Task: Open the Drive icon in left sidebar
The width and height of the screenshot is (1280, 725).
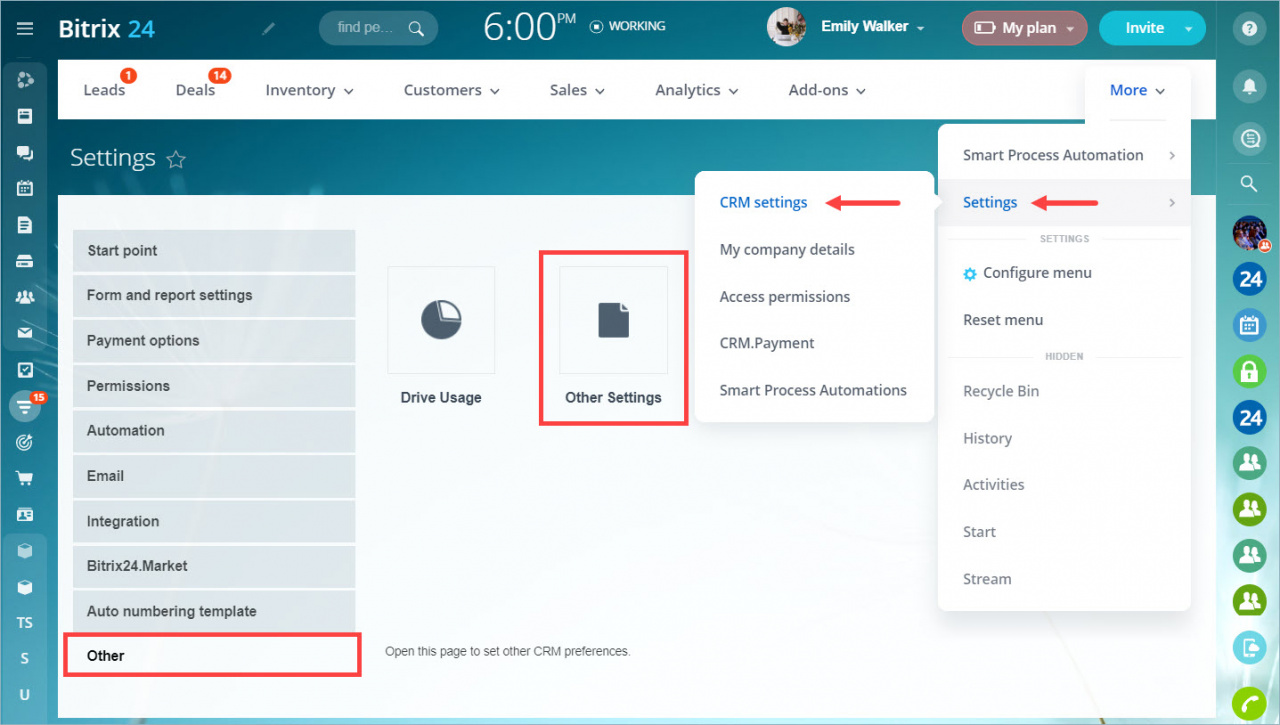Action: [x=25, y=261]
